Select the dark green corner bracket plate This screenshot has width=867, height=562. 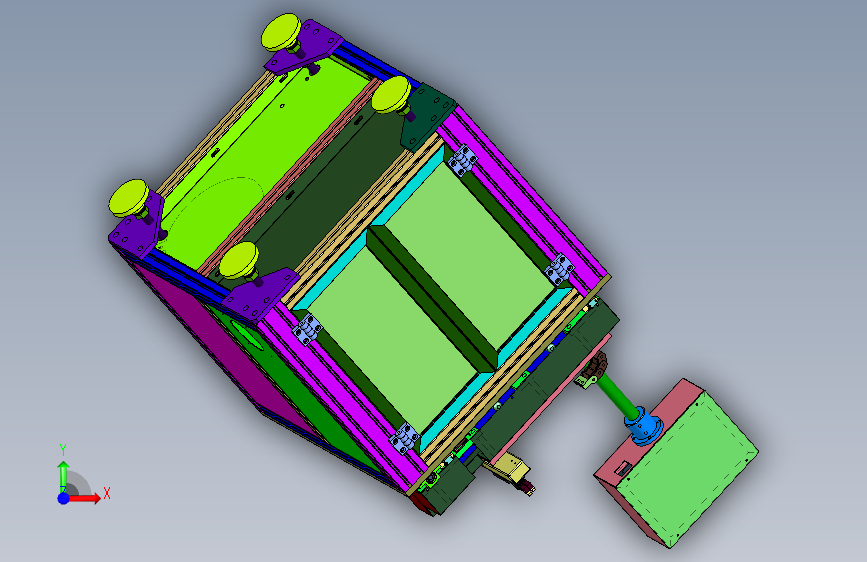(427, 117)
